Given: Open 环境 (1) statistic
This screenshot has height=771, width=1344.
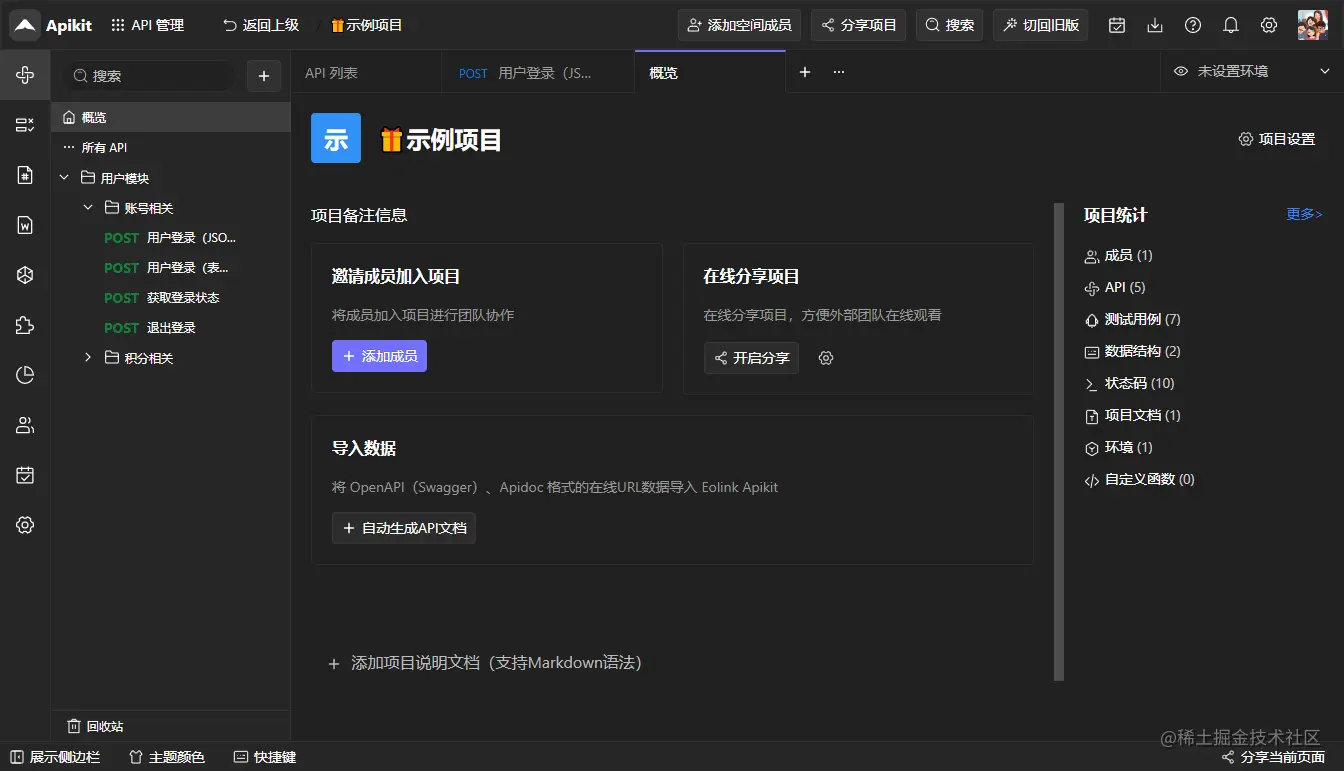Looking at the screenshot, I should [1119, 448].
